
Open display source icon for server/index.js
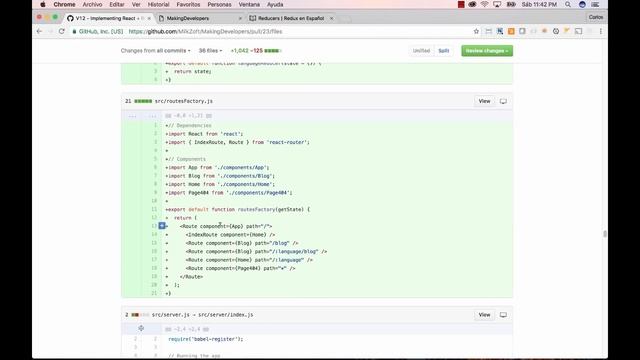tap(503, 315)
